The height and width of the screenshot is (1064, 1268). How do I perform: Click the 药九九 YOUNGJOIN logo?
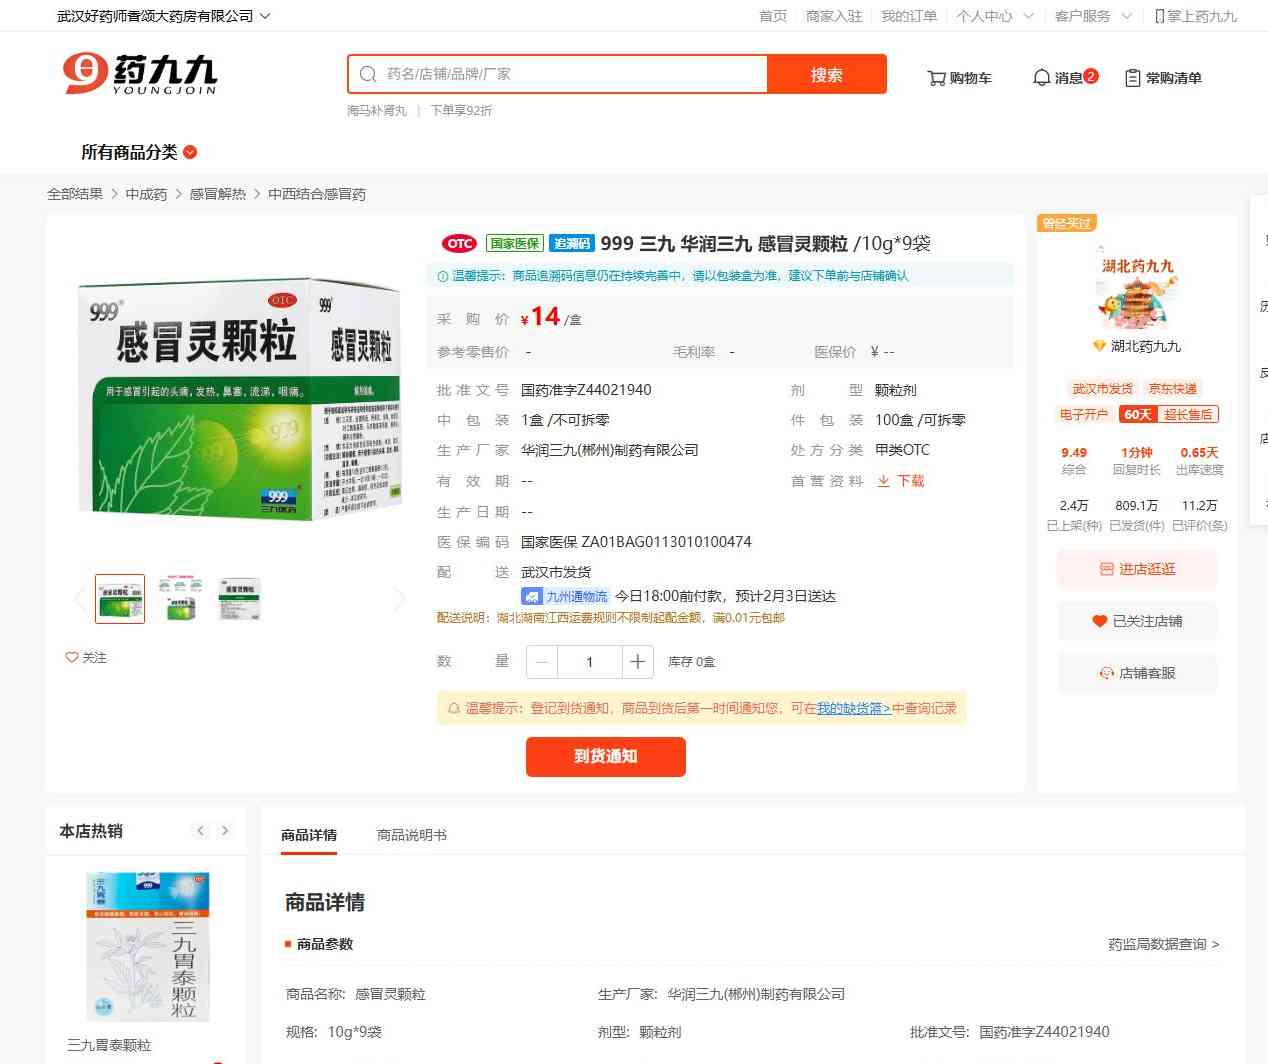140,74
